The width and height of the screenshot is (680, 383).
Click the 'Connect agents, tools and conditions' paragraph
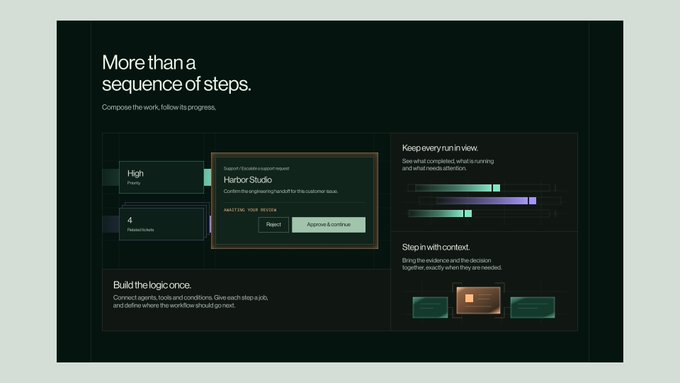click(x=190, y=301)
